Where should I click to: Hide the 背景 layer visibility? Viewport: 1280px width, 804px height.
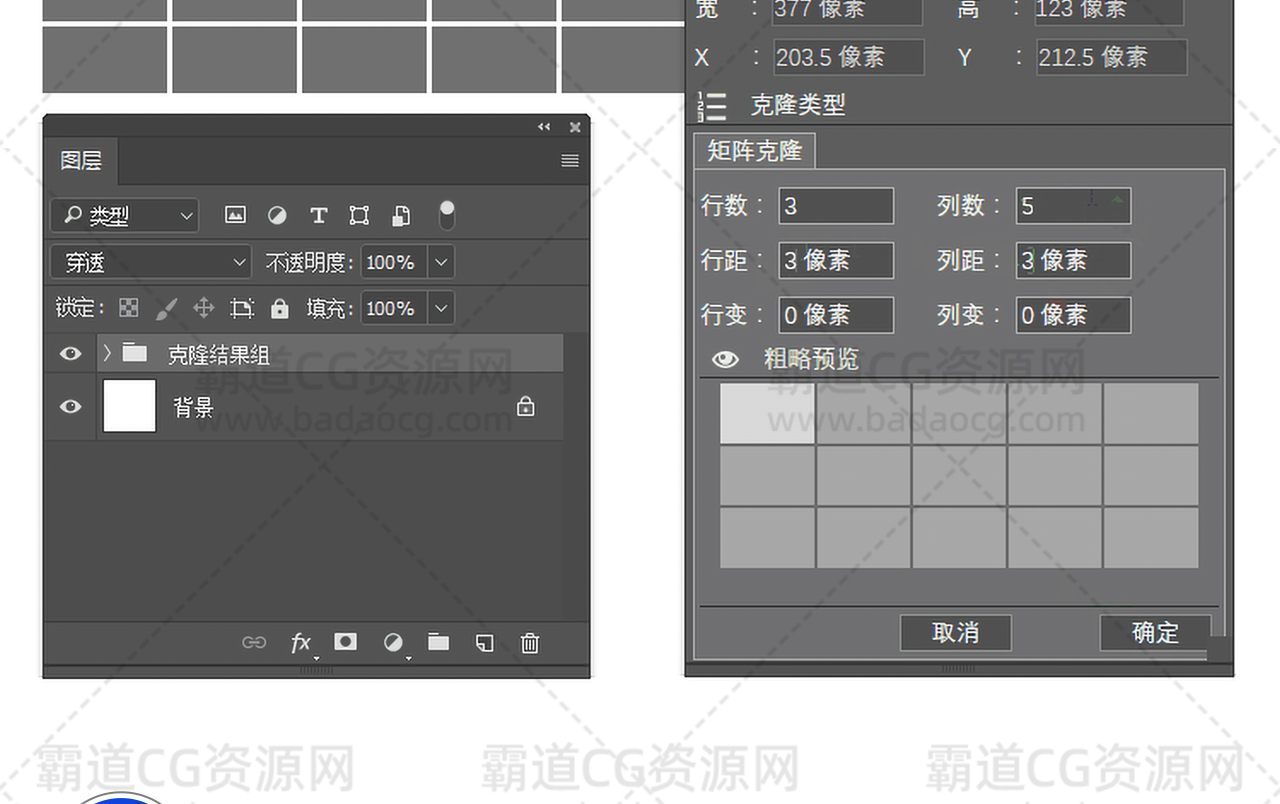(x=70, y=406)
